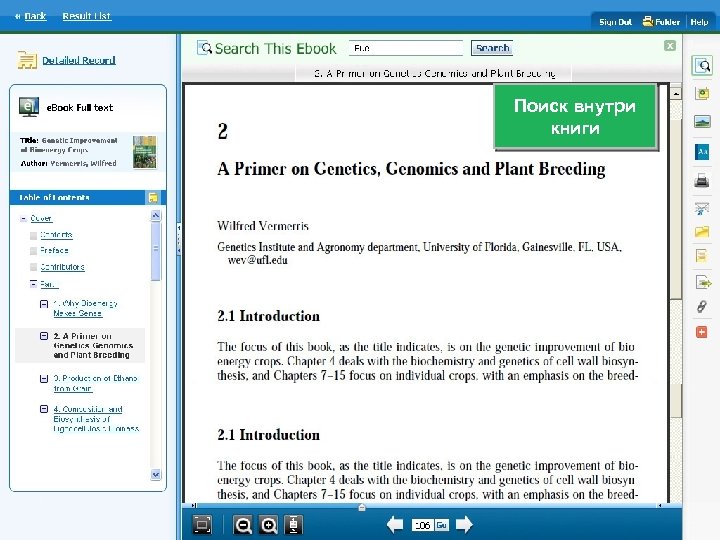Click the notes icon in right sidebar
Viewport: 720px width, 540px height.
coord(702,94)
